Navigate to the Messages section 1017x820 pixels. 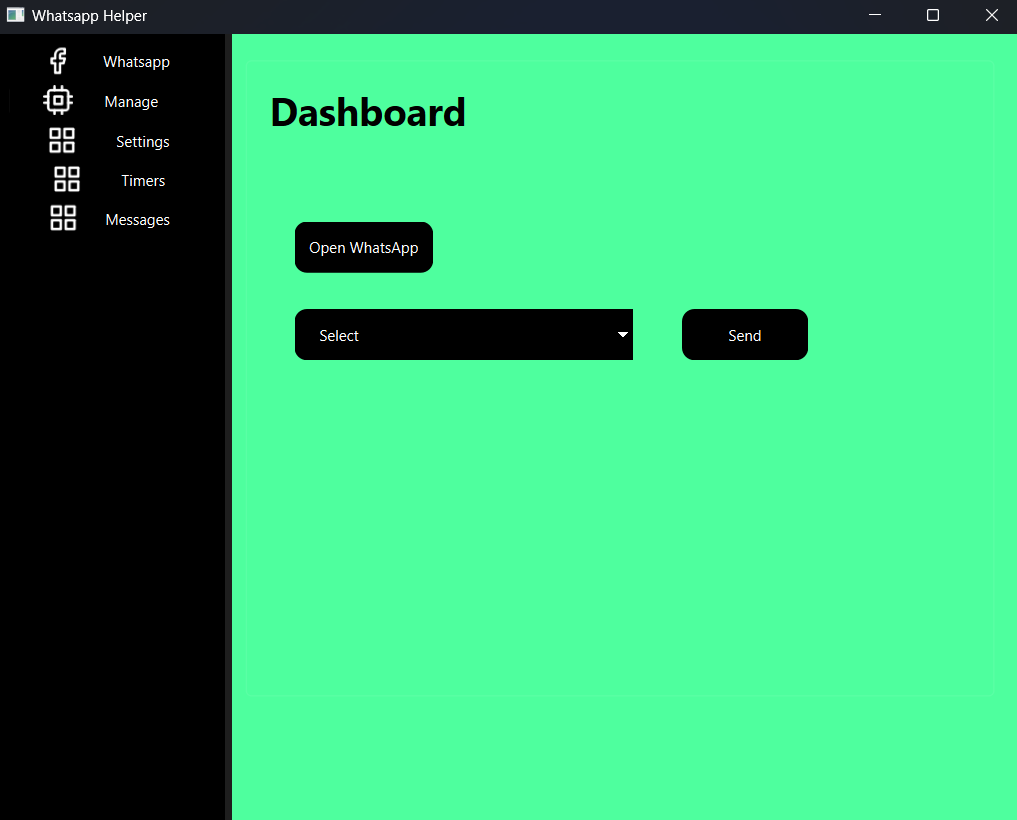pyautogui.click(x=137, y=219)
